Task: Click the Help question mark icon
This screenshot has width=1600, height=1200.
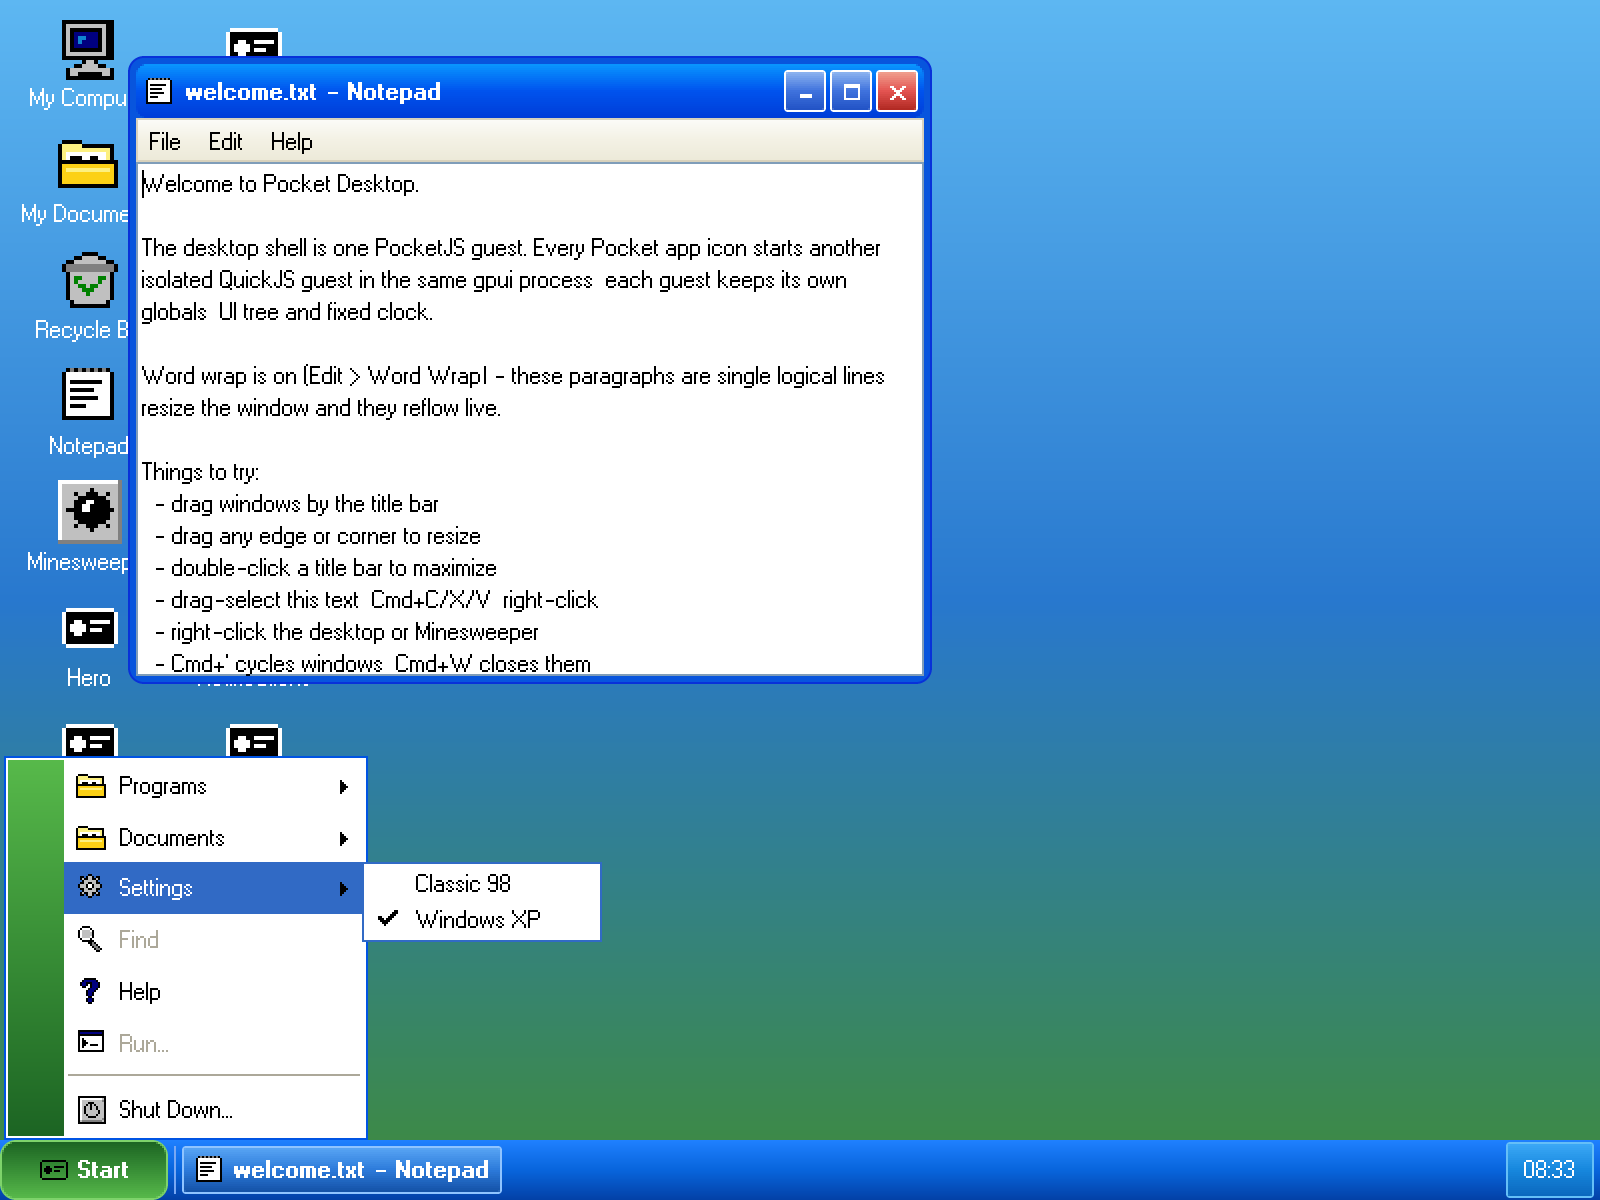Action: pos(90,991)
